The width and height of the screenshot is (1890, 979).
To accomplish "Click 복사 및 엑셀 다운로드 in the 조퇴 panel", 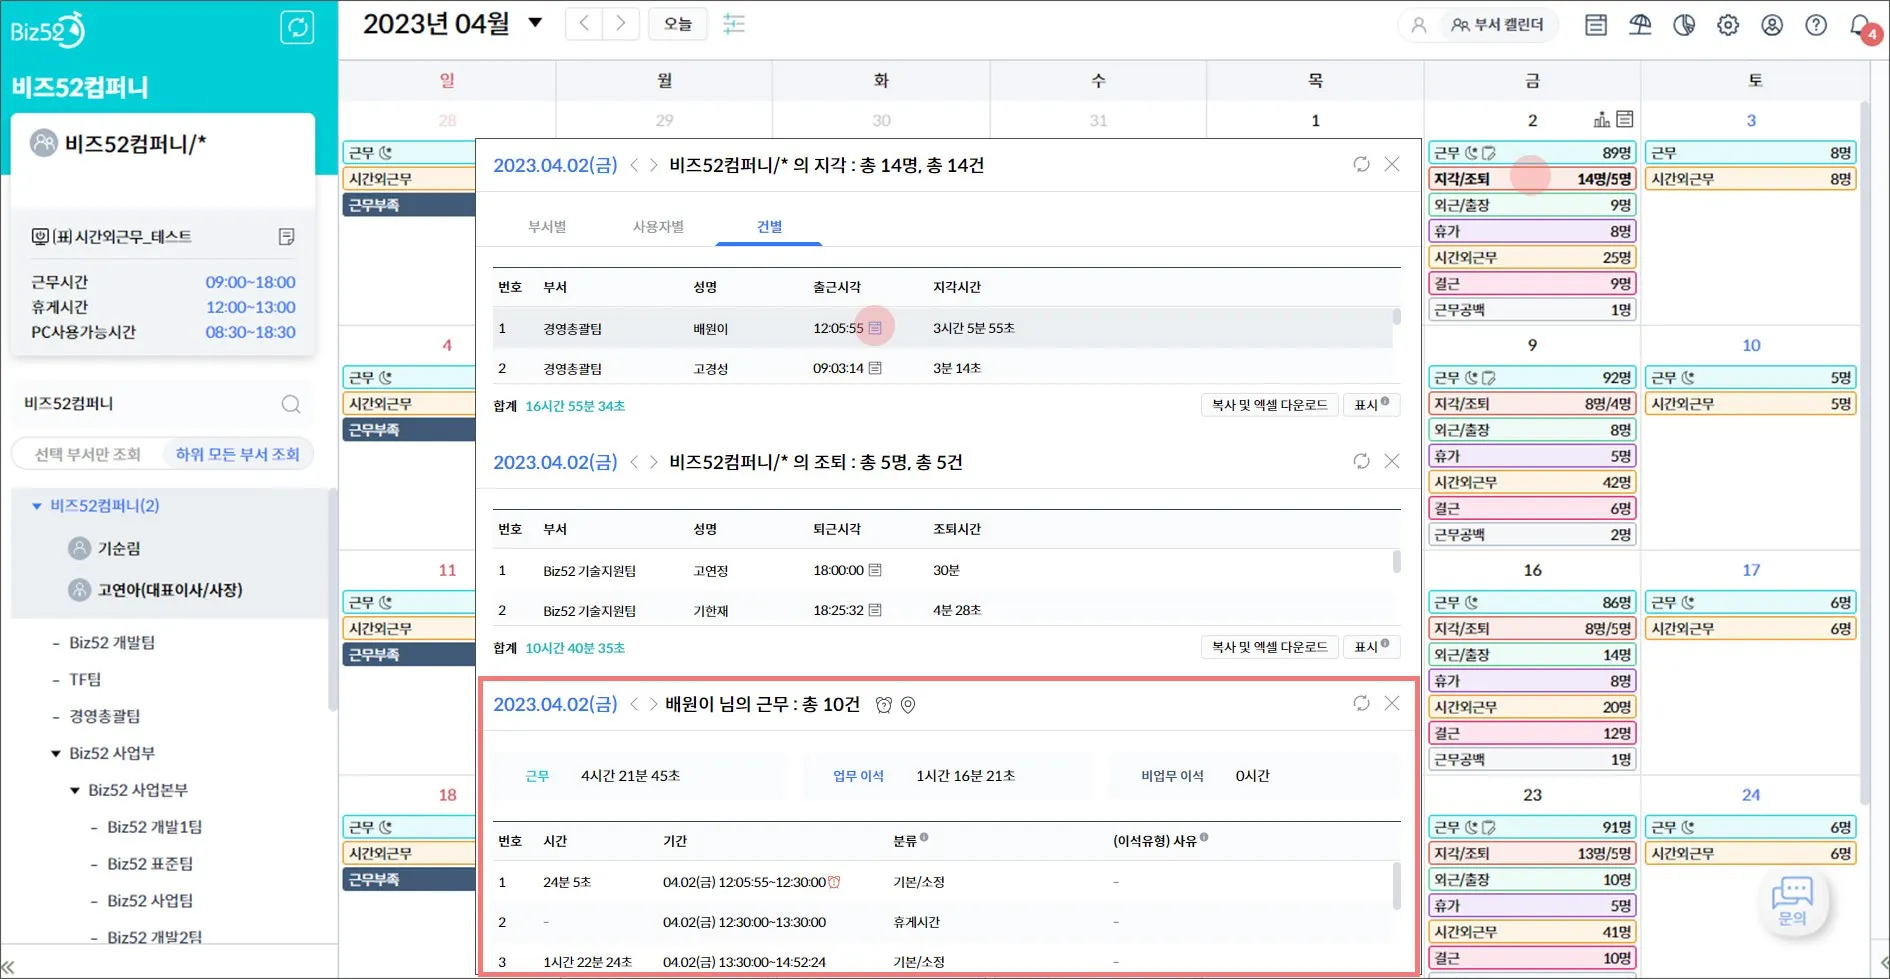I will (1269, 647).
